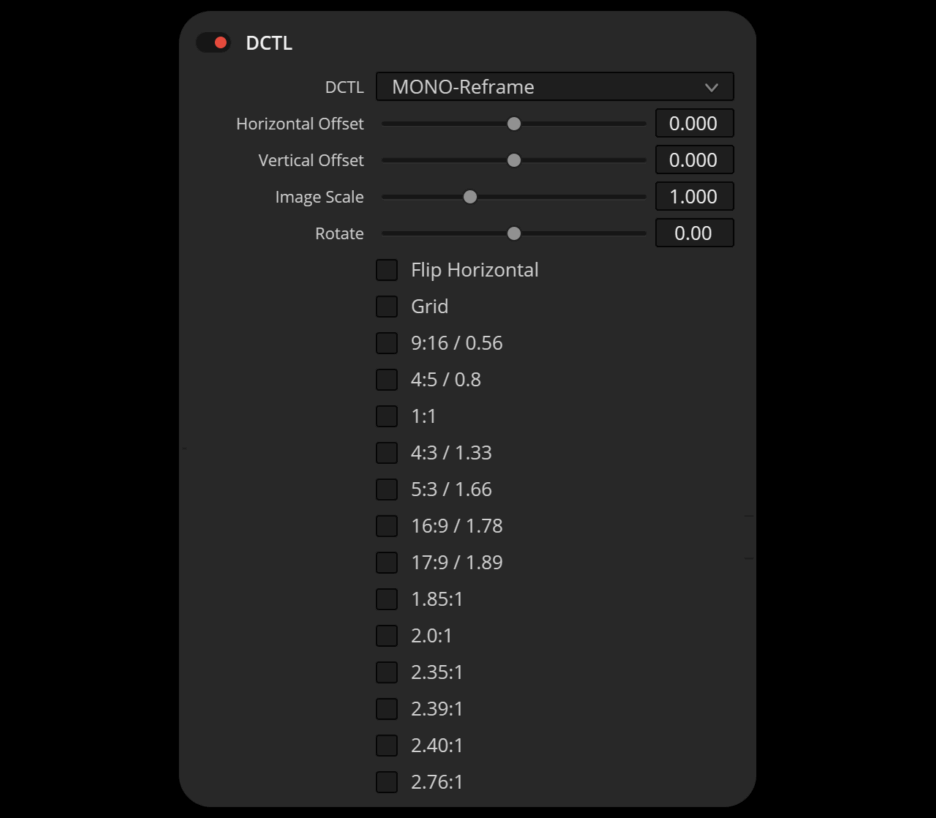This screenshot has width=936, height=818.
Task: Select the 1:1 aspect ratio checkbox
Action: click(387, 416)
